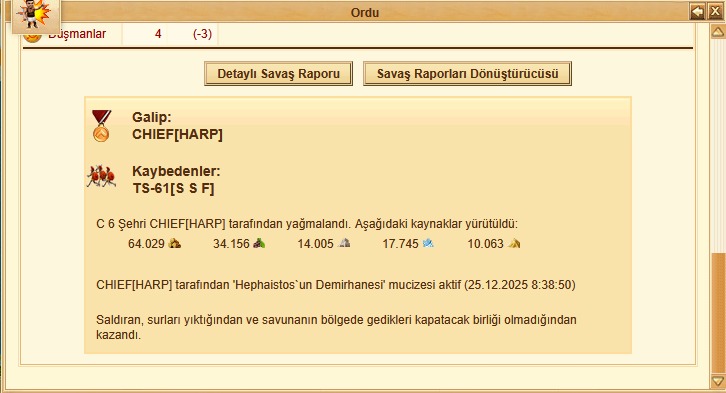Click the sulfur icon next to 10.063
This screenshot has width=726, height=393.
click(x=513, y=243)
